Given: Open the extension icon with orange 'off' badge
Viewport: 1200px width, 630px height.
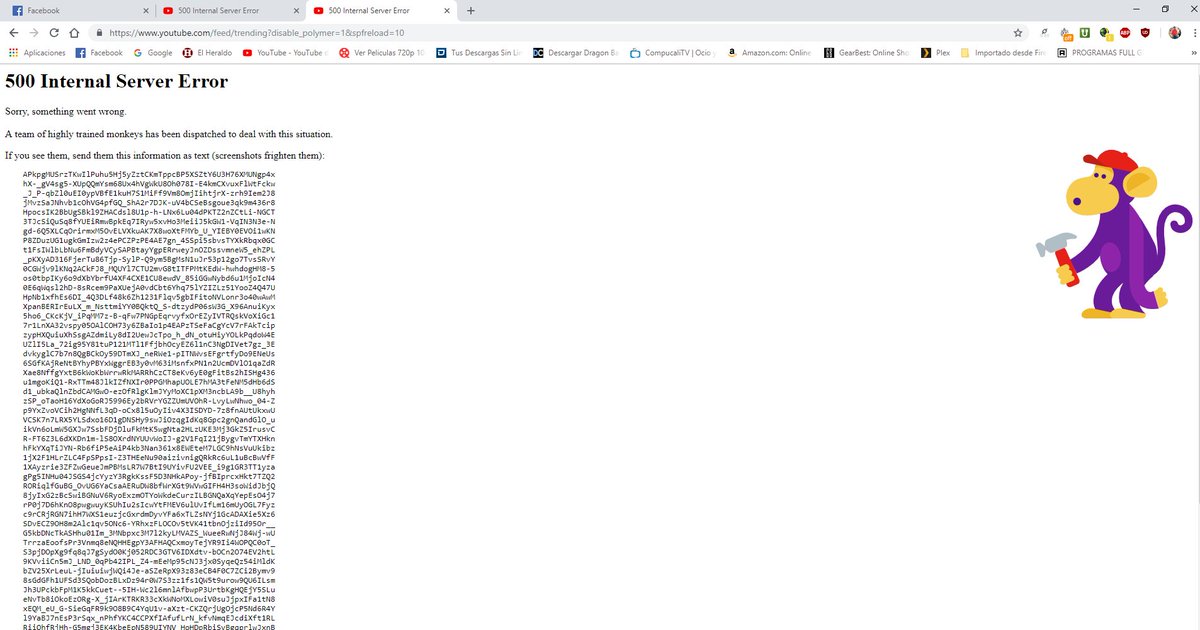Looking at the screenshot, I should (1066, 33).
